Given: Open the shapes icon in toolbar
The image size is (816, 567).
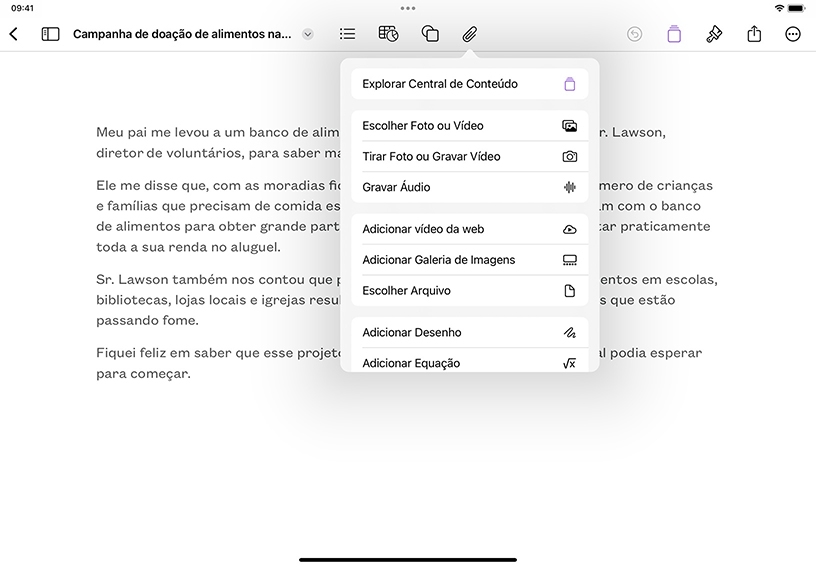Looking at the screenshot, I should [x=430, y=34].
